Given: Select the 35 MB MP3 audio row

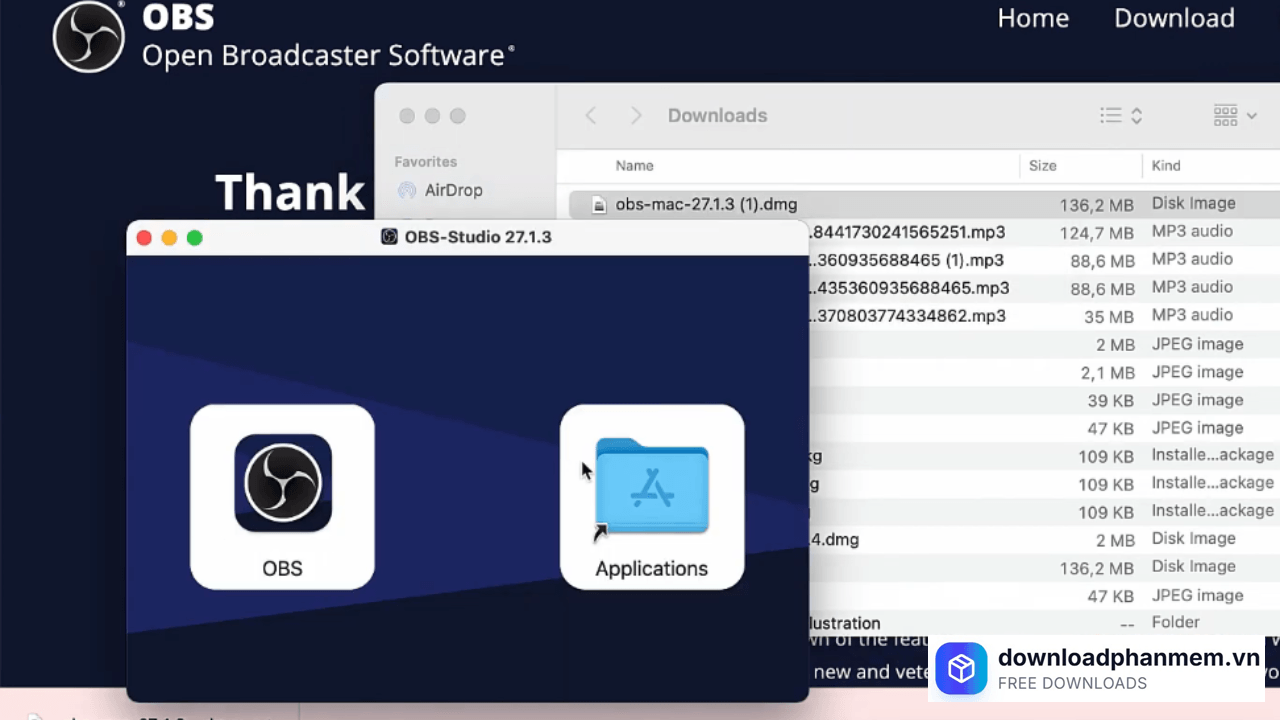Looking at the screenshot, I should 1044,316.
